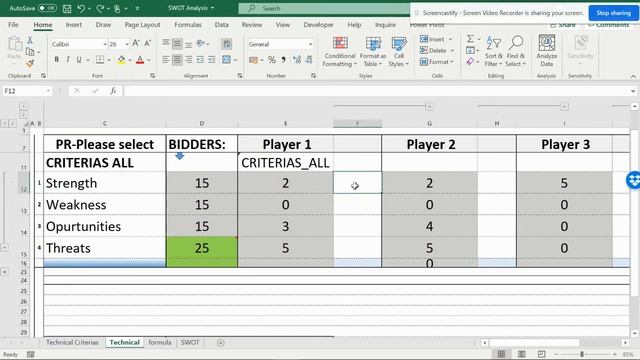The width and height of the screenshot is (640, 360).
Task: Click the Format cells button
Action: pos(437,62)
